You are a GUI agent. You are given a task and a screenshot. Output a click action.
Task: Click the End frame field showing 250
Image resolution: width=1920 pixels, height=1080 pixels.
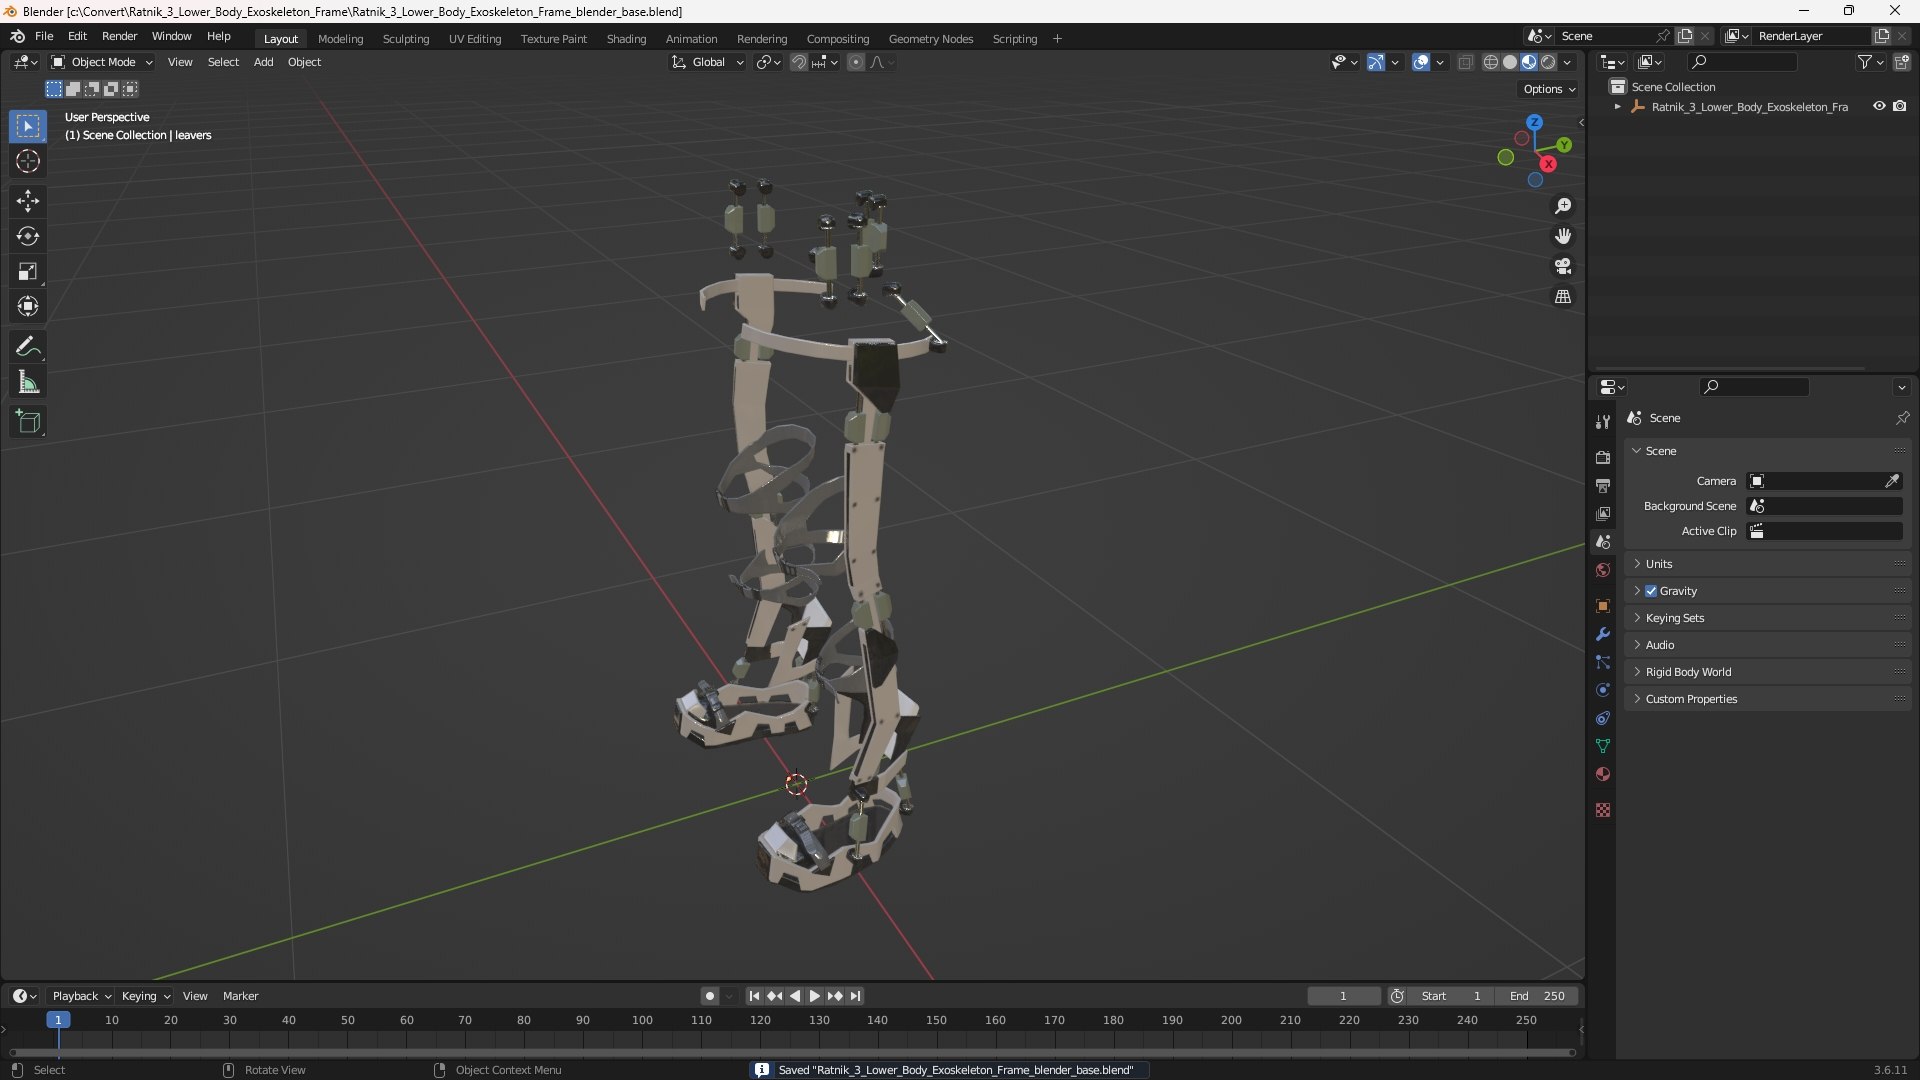tap(1537, 996)
